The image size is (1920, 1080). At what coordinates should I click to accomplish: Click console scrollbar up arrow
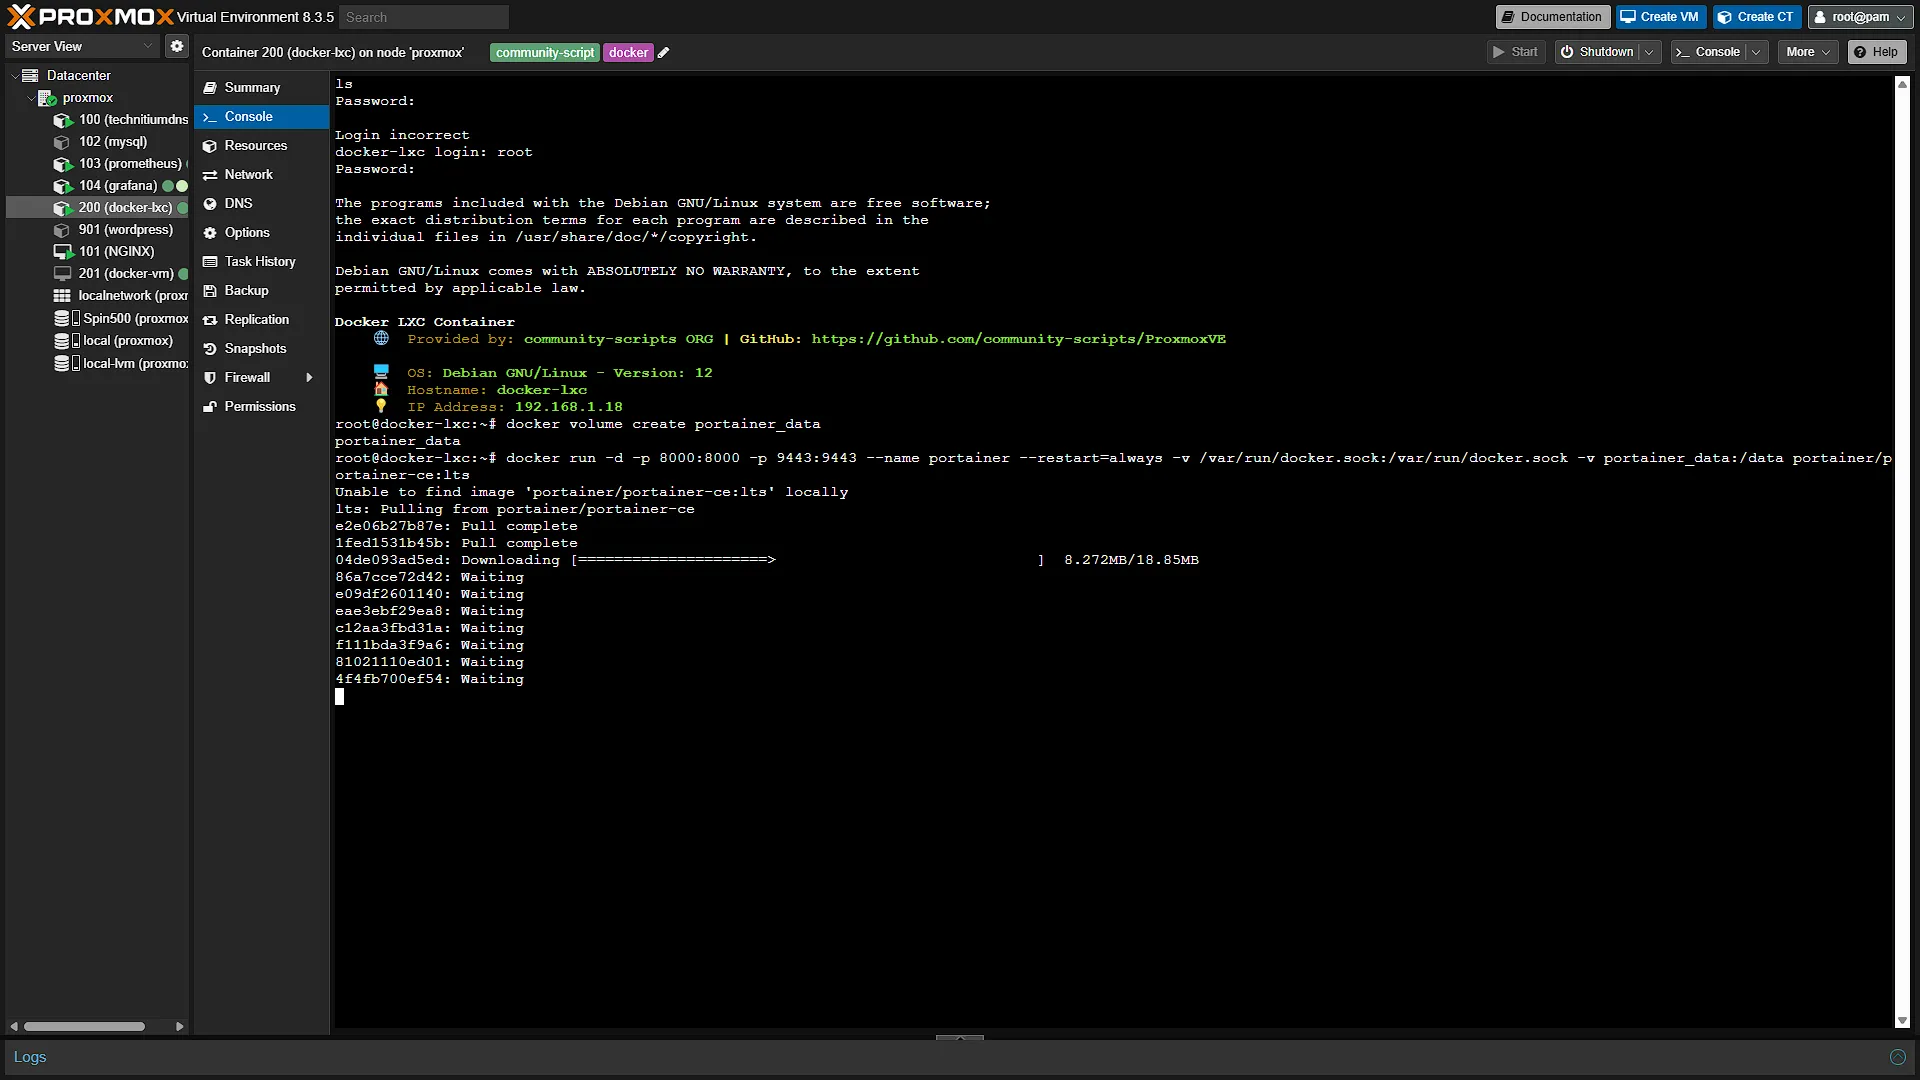point(1902,85)
